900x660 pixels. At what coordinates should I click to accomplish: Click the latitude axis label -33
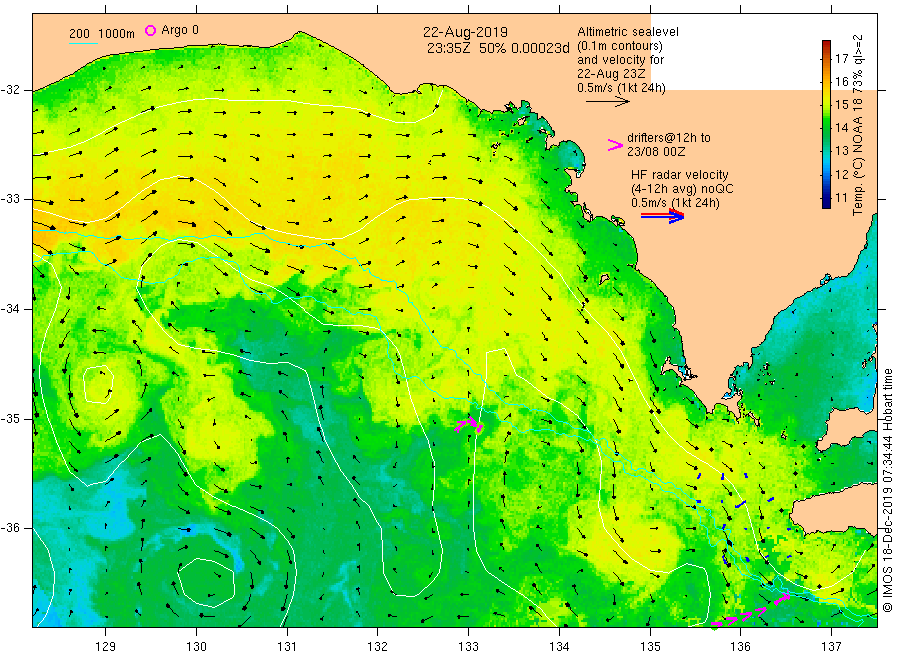(x=10, y=199)
